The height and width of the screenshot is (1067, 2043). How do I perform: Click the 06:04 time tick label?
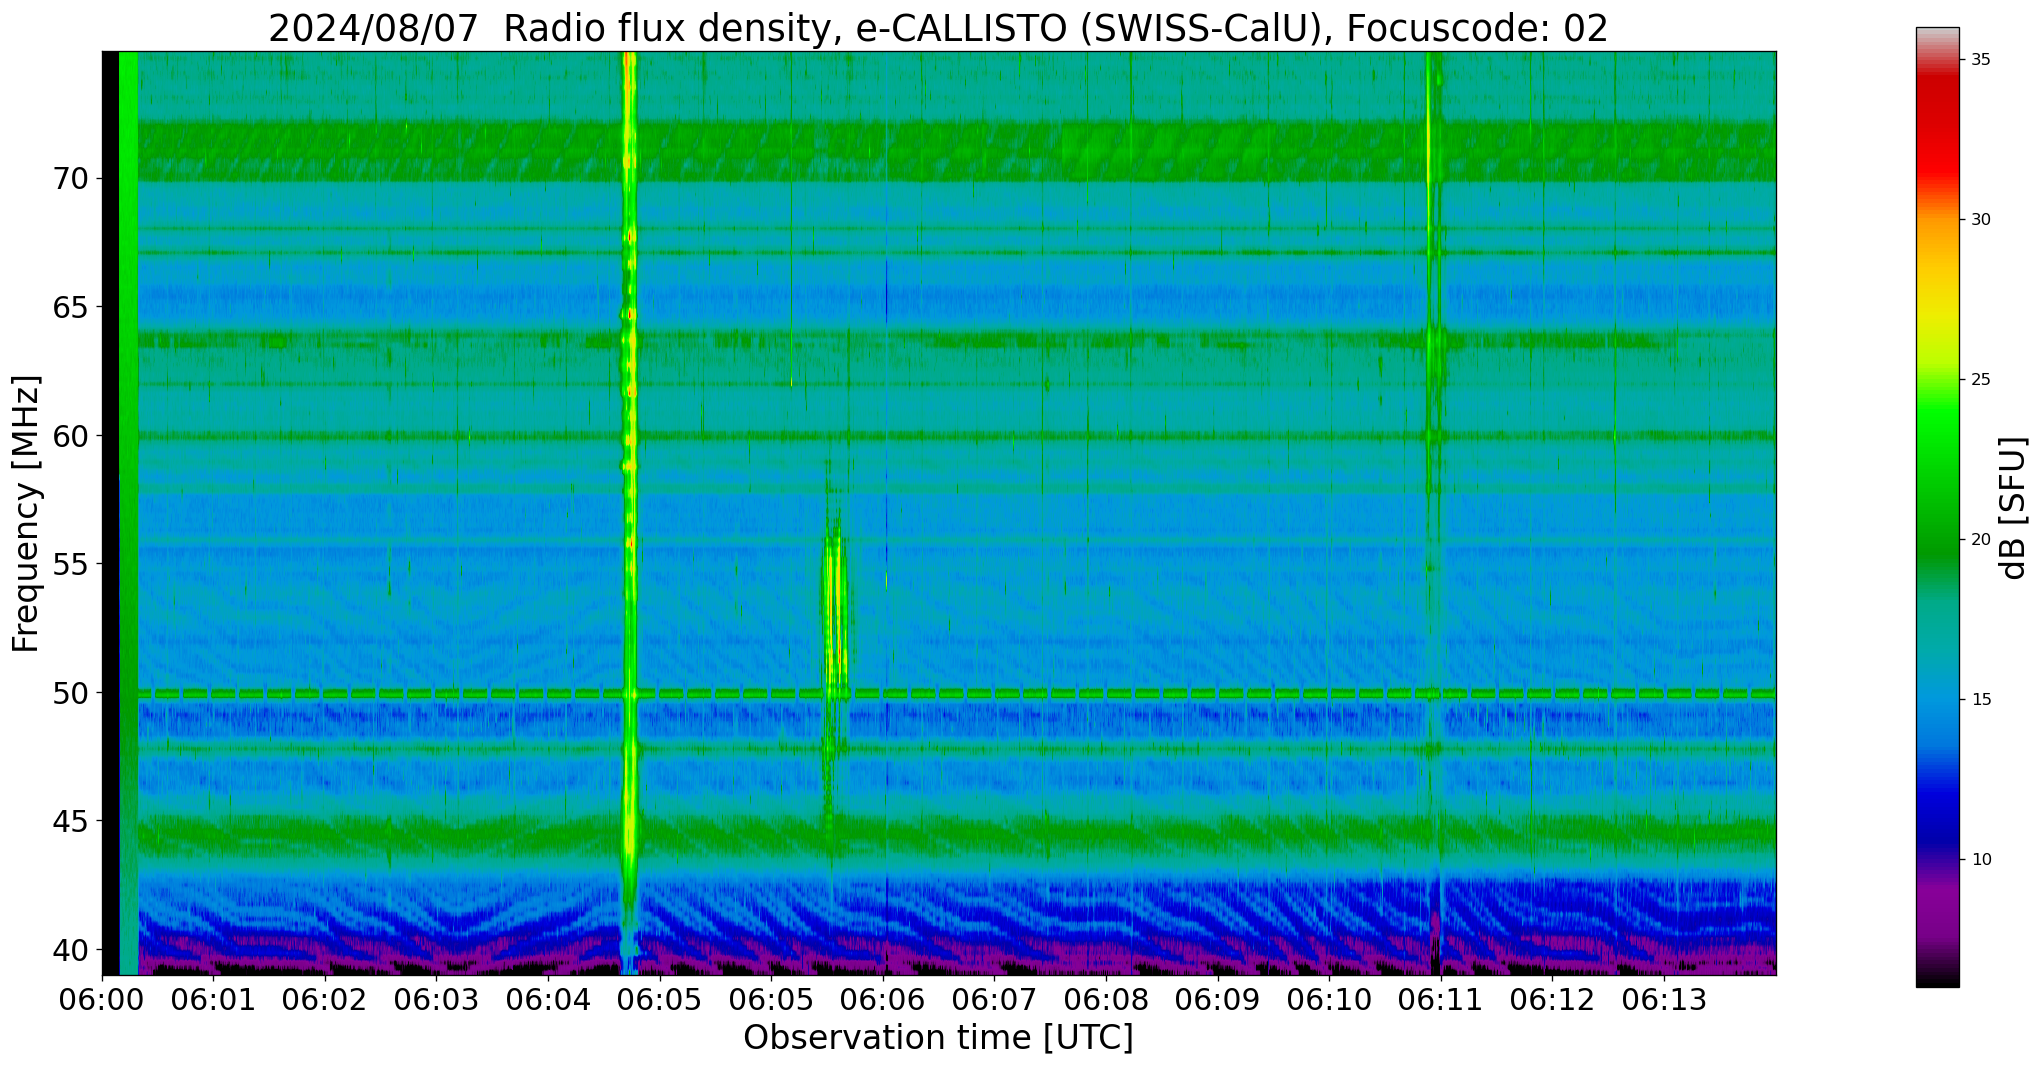[x=548, y=1000]
